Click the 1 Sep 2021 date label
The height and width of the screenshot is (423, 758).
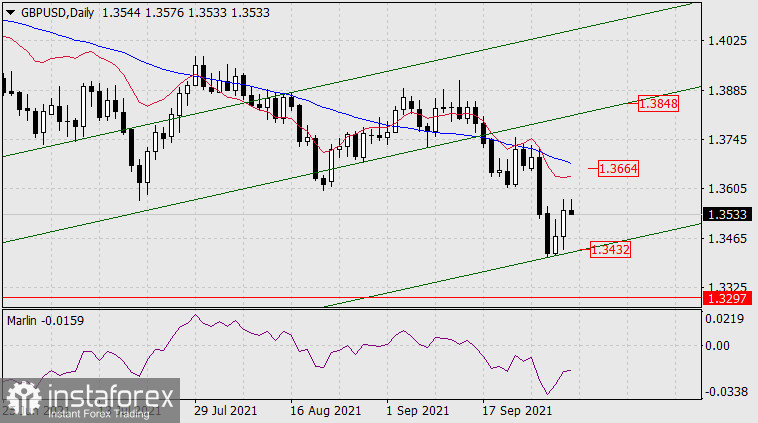416,411
